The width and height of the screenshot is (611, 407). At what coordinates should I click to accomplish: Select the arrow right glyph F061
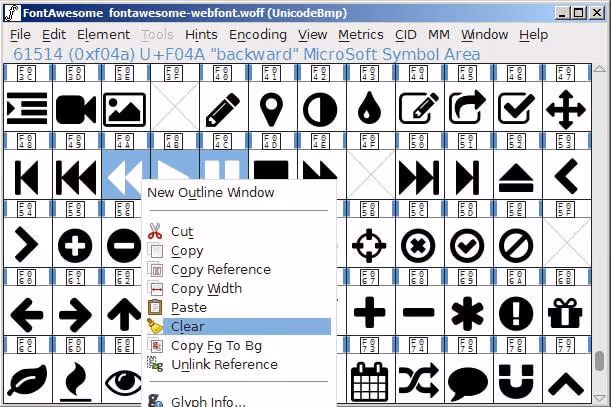pos(76,315)
